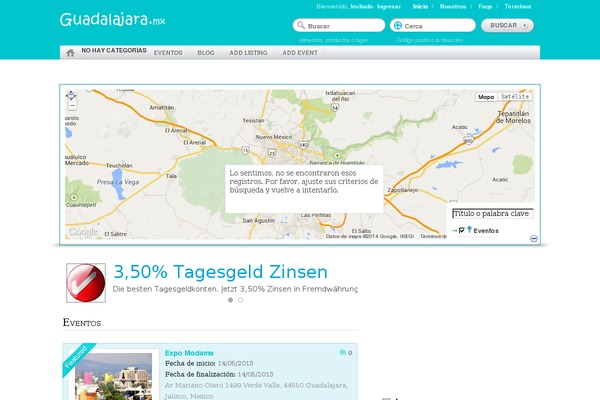The image size is (600, 400).
Task: Select first ad carousel dot
Action: pos(230,300)
